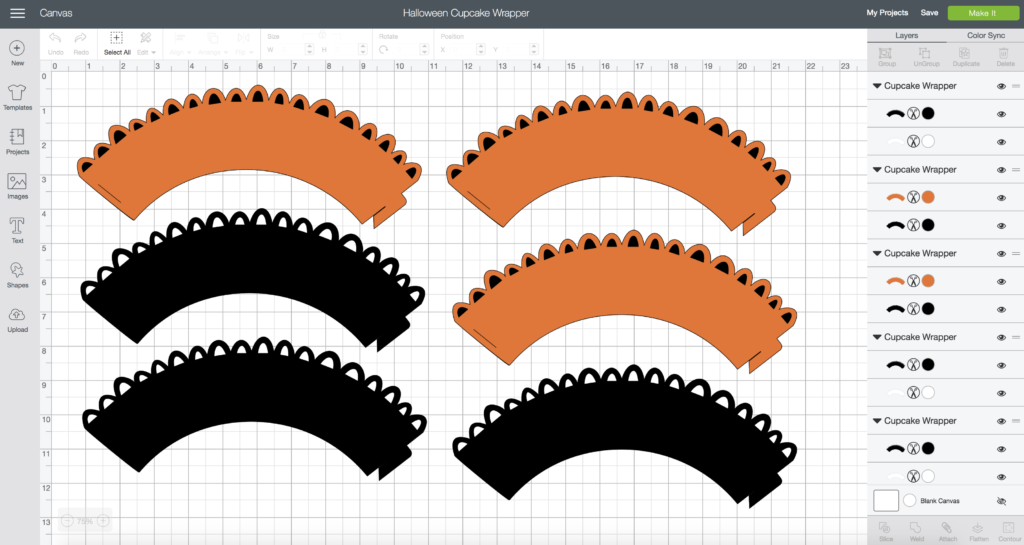
Task: Hide the black layer in first Cupcake Wrapper group
Action: point(1001,114)
